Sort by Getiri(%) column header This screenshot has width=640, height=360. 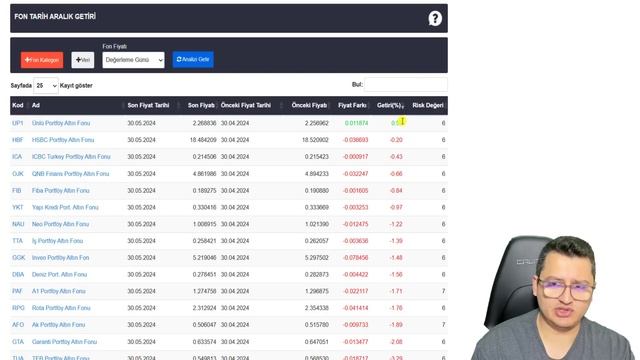[389, 105]
